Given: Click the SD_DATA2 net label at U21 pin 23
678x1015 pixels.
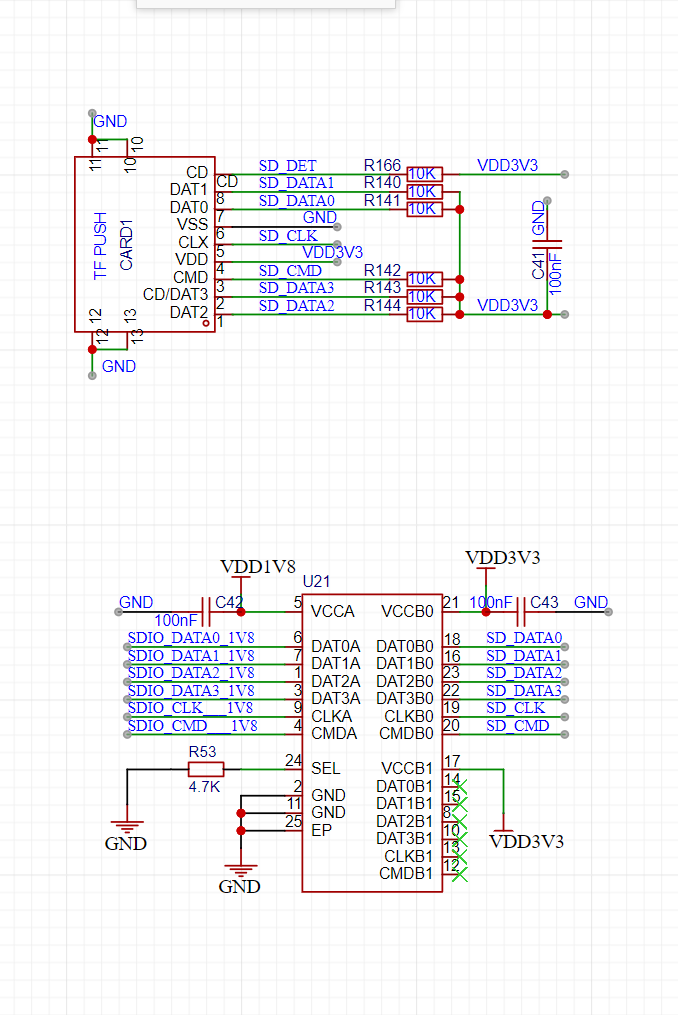Looking at the screenshot, I should tap(524, 673).
